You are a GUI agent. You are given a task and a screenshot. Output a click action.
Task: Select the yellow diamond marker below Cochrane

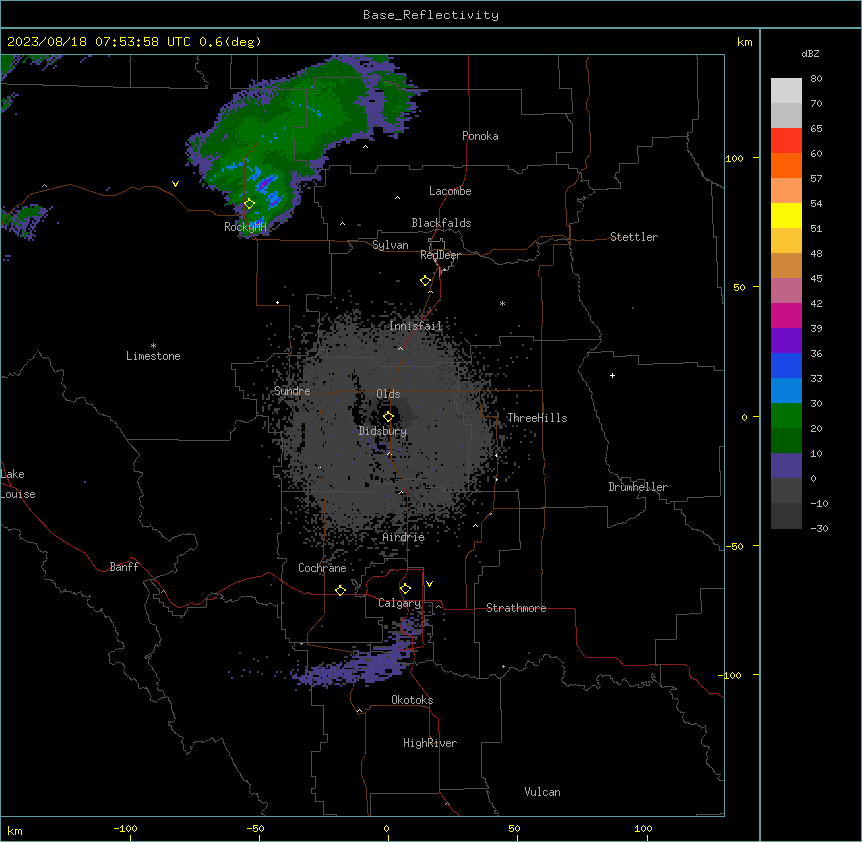coord(340,590)
